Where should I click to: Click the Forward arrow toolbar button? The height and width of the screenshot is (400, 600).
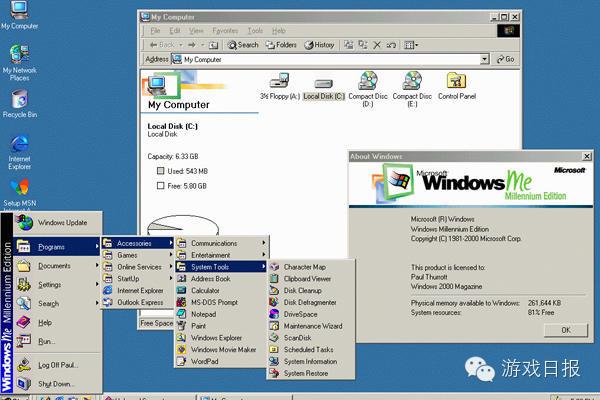192,45
